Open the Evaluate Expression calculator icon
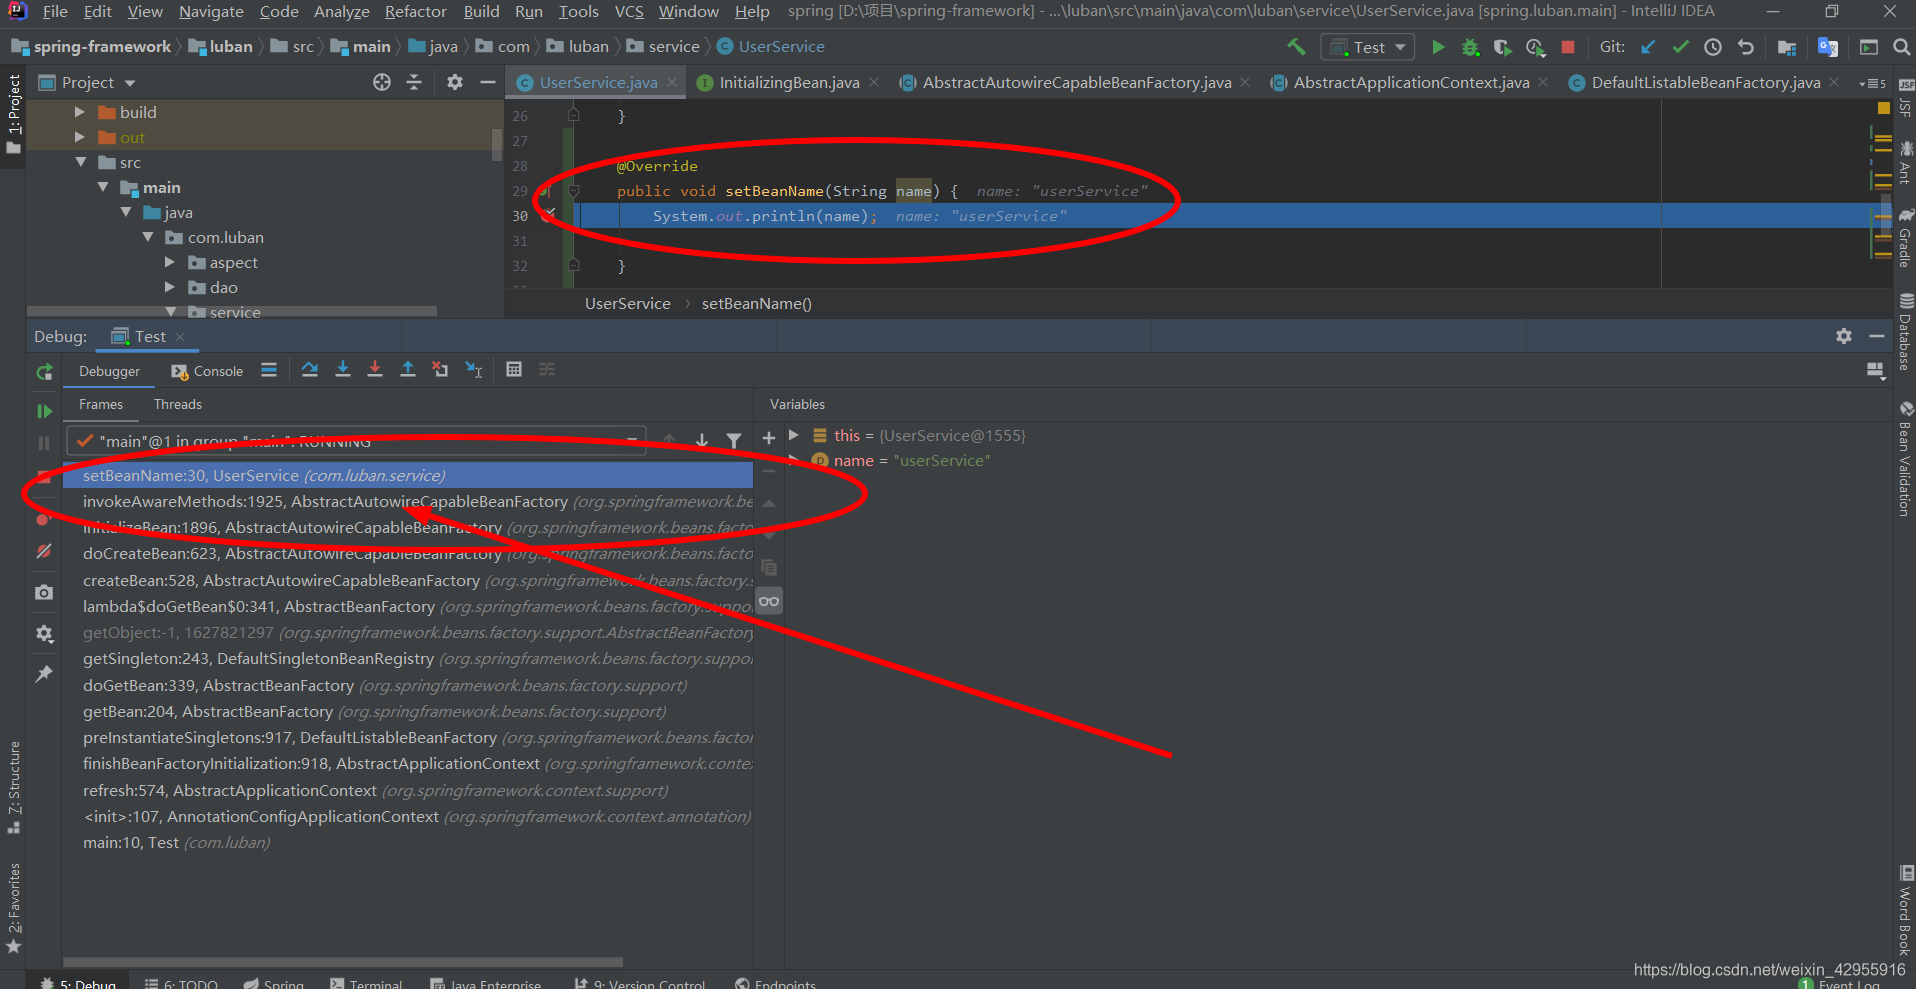1916x989 pixels. [x=514, y=369]
